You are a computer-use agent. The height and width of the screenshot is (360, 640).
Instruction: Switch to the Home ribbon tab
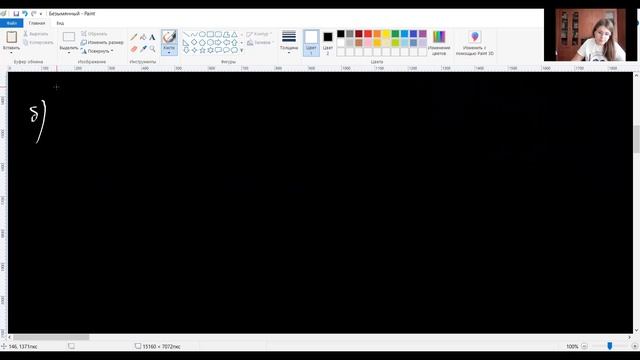pyautogui.click(x=37, y=23)
